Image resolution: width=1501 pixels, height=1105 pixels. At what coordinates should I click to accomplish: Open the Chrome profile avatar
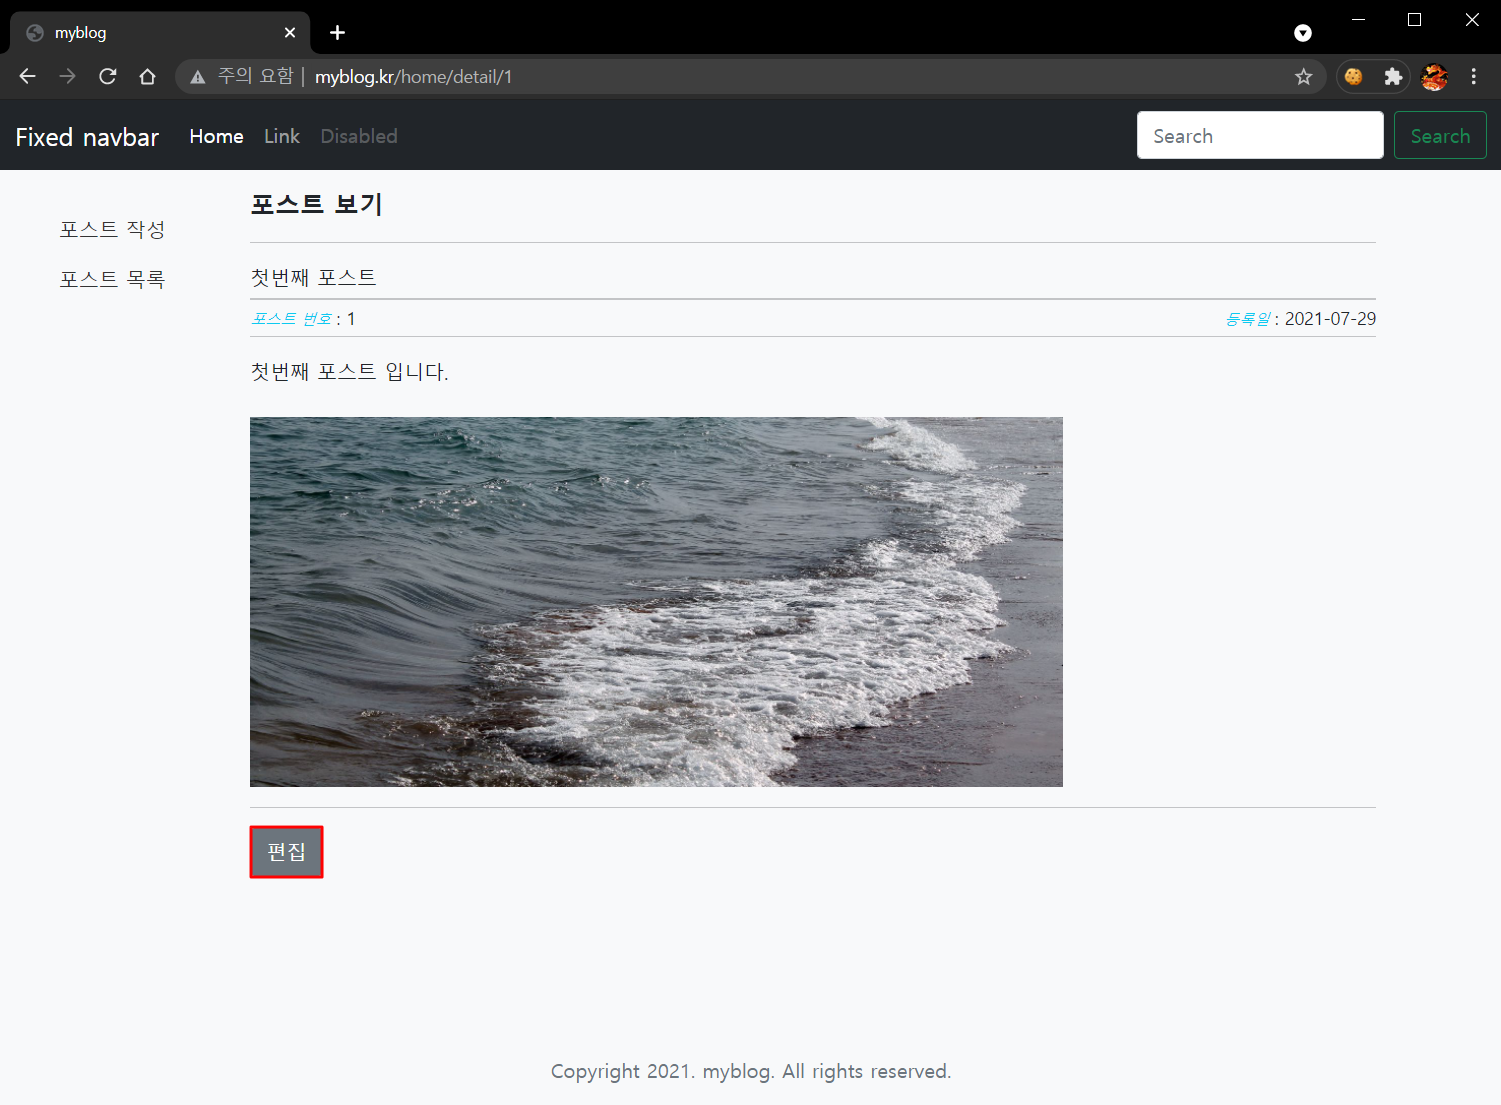pyautogui.click(x=1434, y=77)
